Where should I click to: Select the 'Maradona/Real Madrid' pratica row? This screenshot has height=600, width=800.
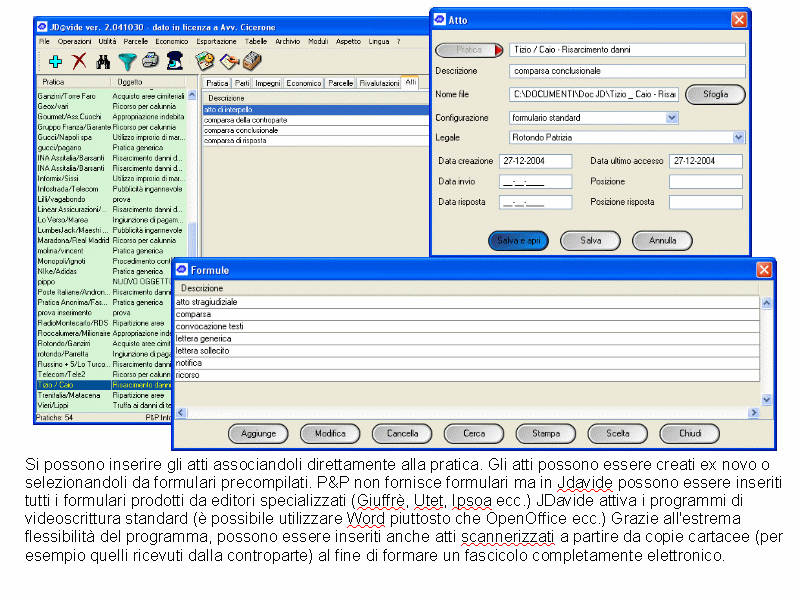point(112,240)
